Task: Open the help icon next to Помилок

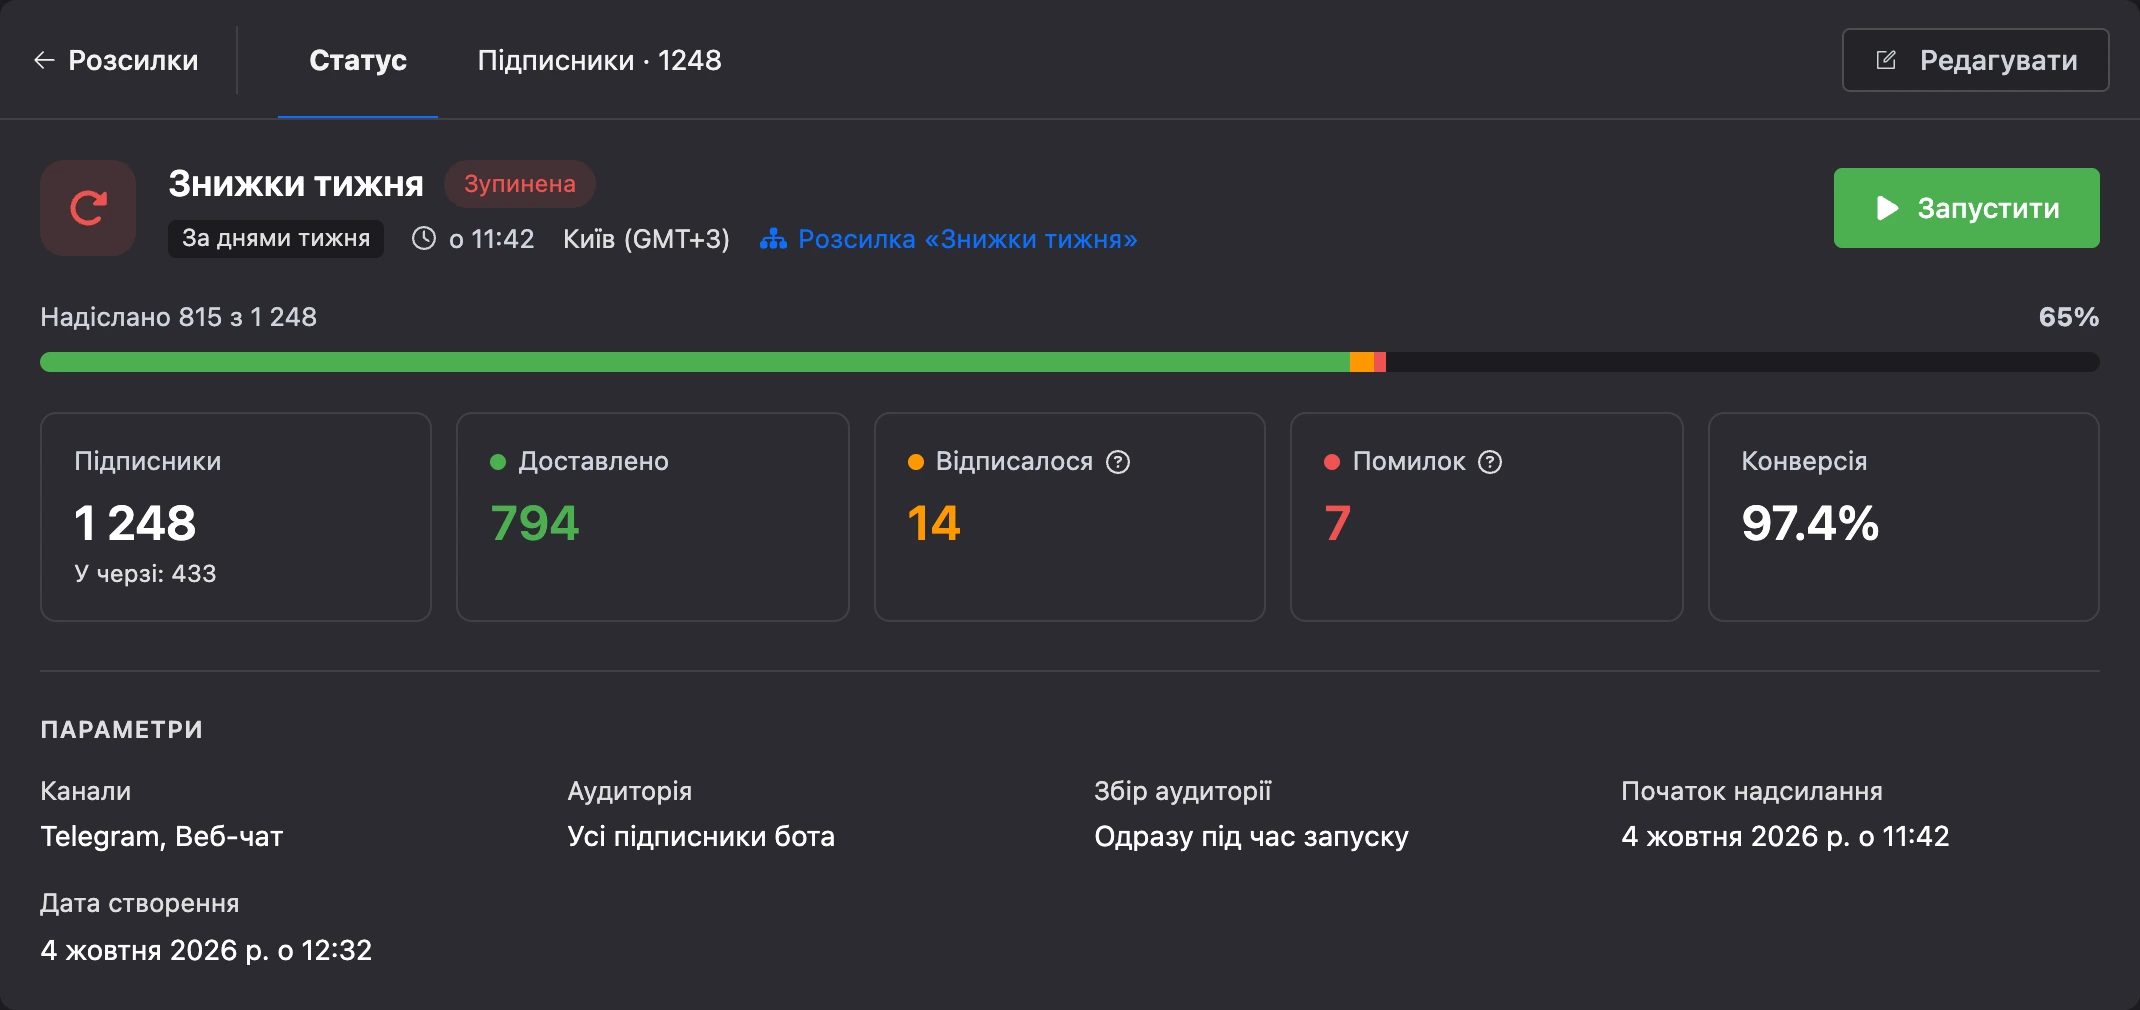Action: point(1490,462)
